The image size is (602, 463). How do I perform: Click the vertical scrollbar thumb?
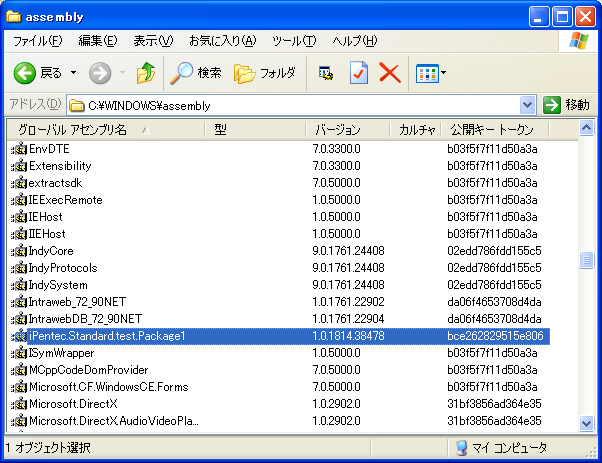tap(586, 260)
